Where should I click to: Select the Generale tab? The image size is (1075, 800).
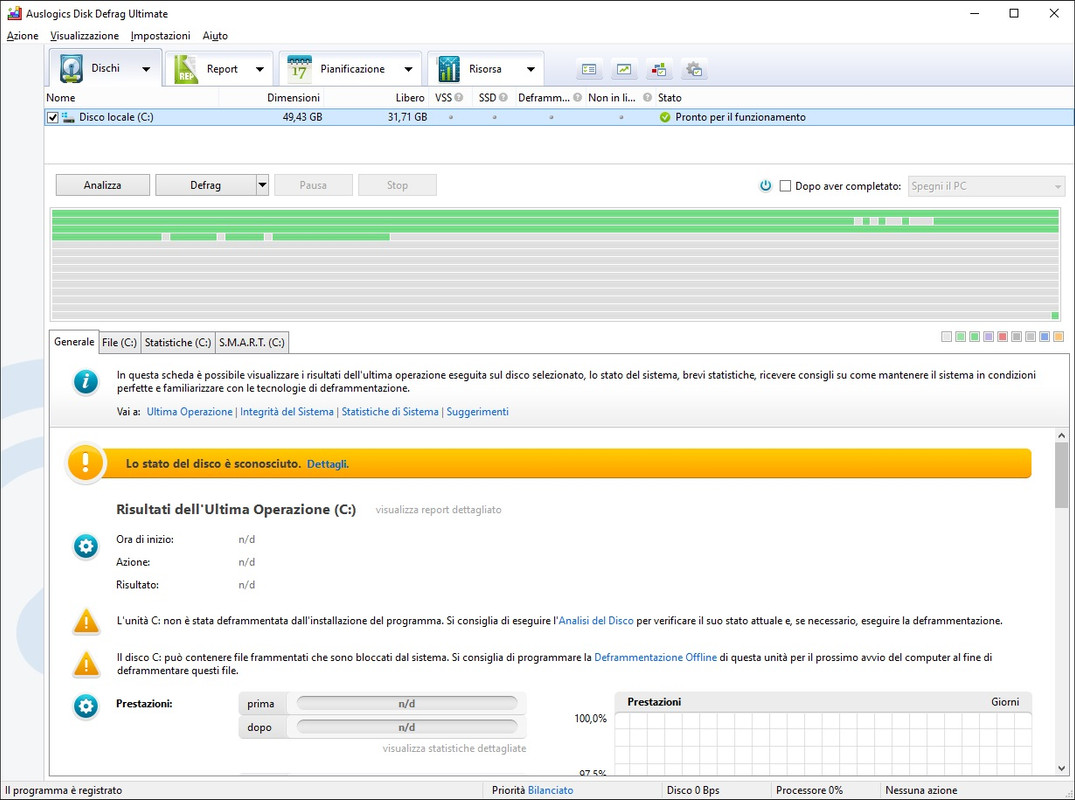click(x=74, y=341)
